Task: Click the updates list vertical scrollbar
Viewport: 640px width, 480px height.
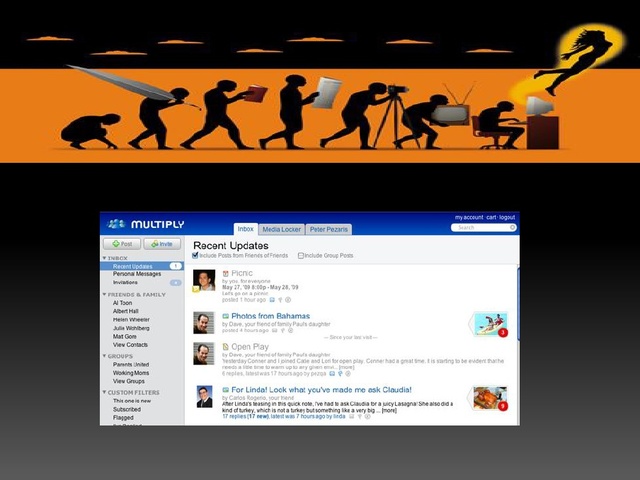Action: point(518,302)
